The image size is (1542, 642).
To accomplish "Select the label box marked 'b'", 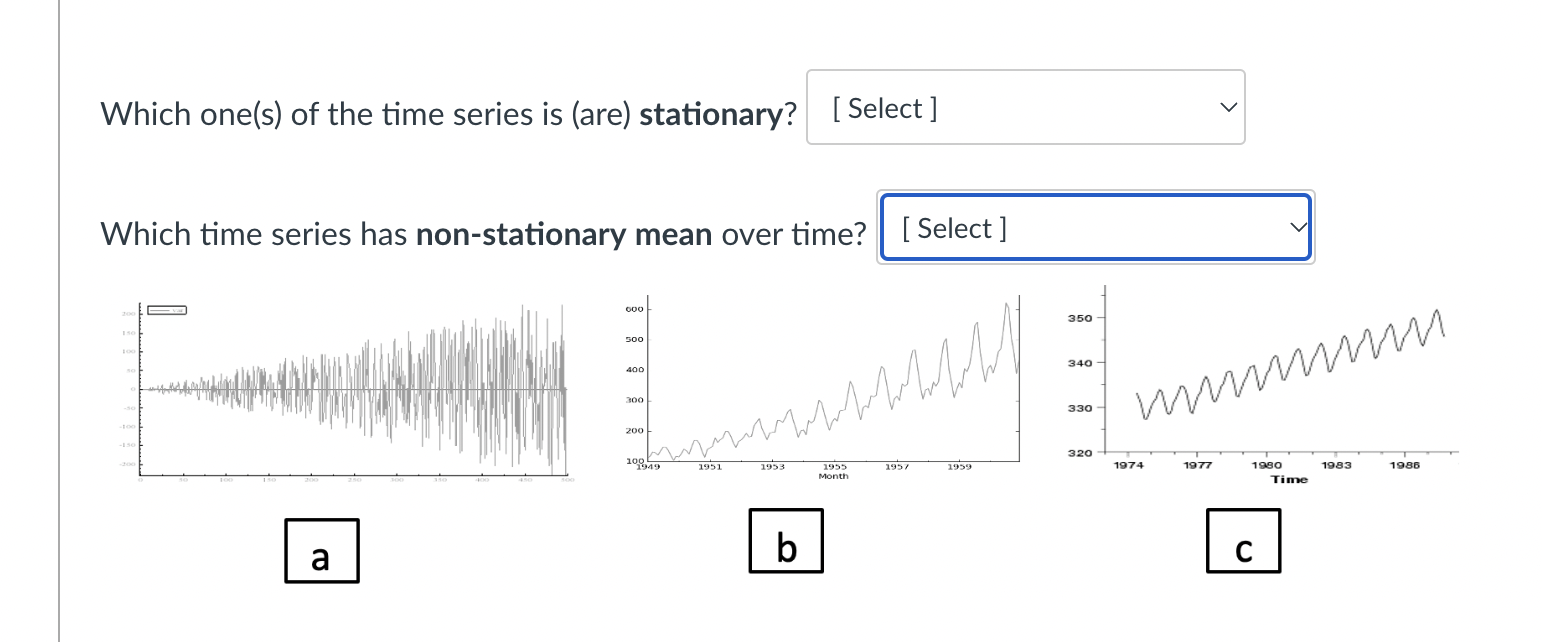I will tap(786, 540).
